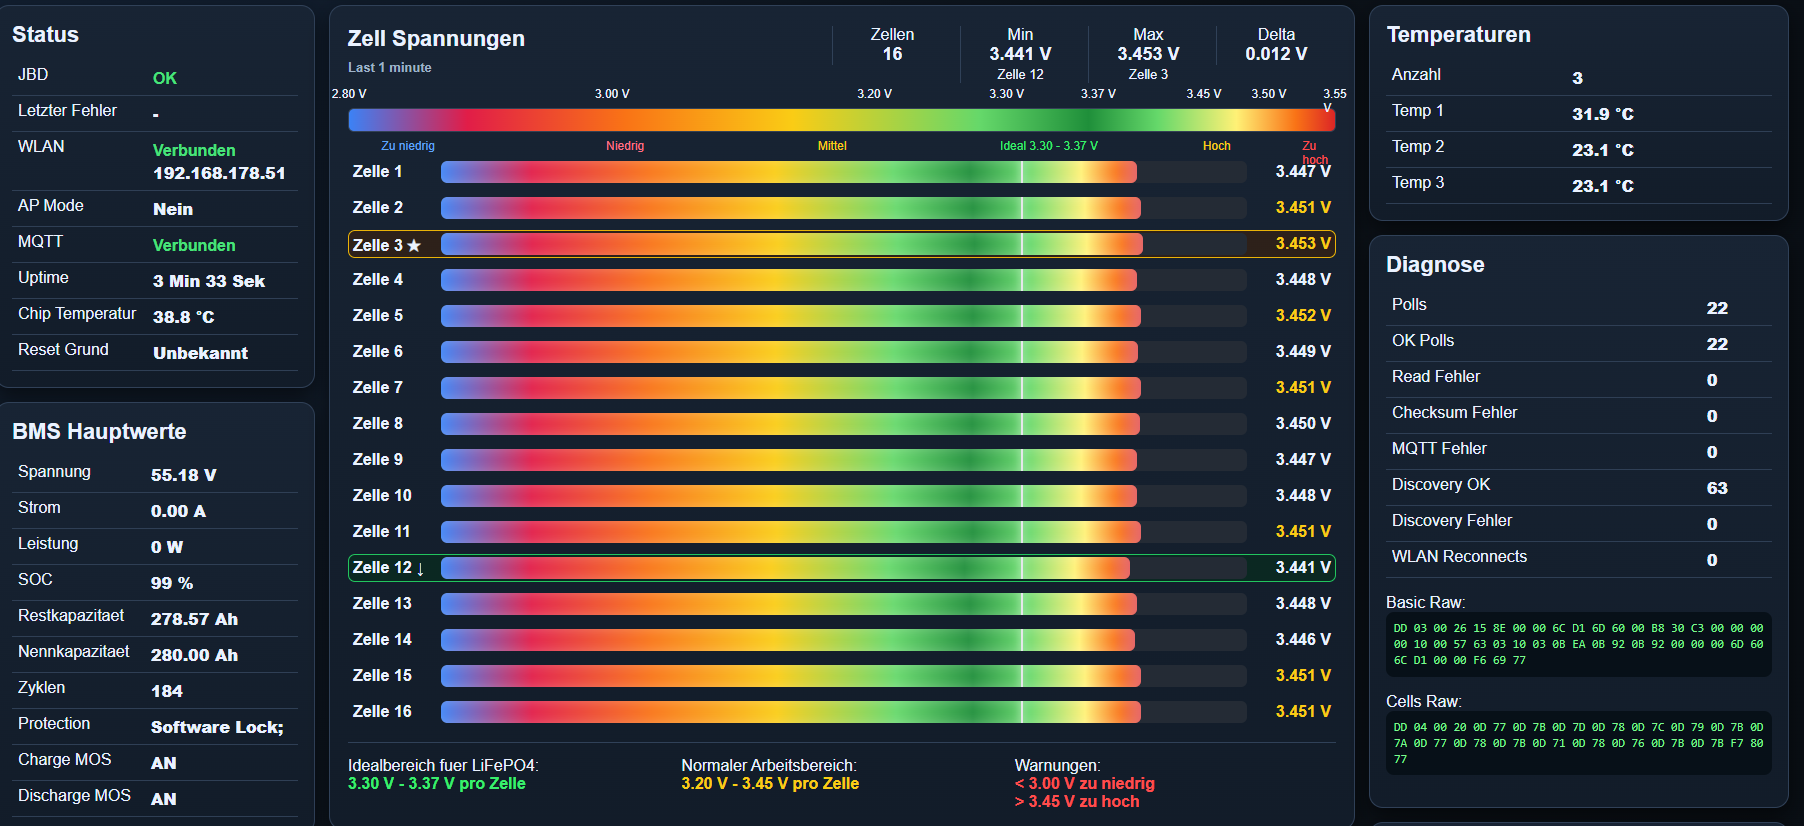Click the Temp 1 reading 31.9 °C
This screenshot has height=826, width=1804.
pyautogui.click(x=1602, y=114)
